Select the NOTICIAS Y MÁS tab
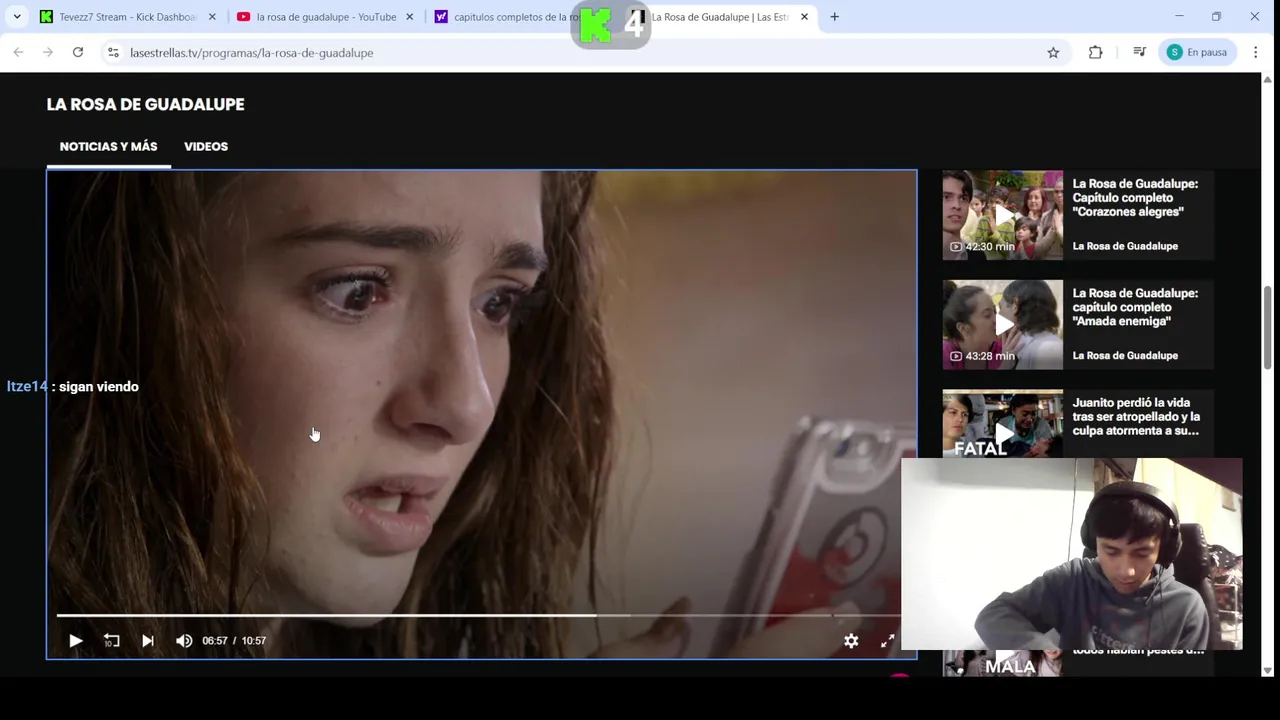Image resolution: width=1280 pixels, height=720 pixels. pos(108,146)
